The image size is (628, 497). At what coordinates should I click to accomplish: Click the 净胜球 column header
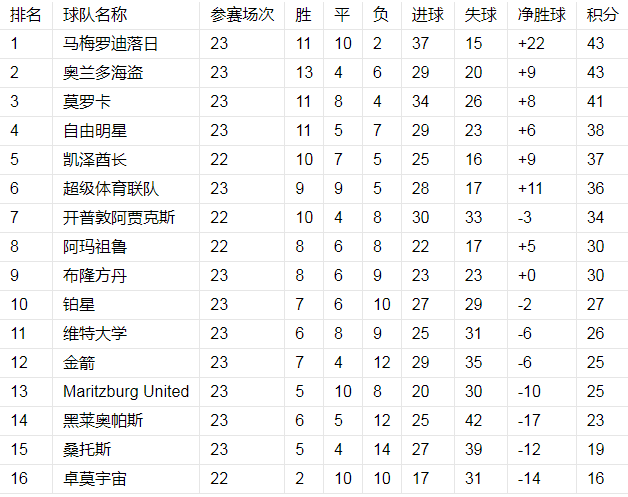541,15
